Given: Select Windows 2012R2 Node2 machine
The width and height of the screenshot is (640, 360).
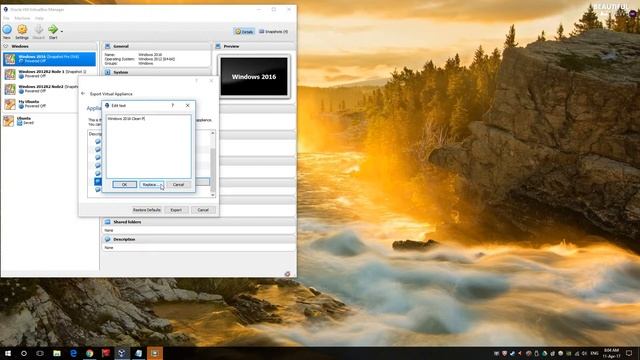Looking at the screenshot, I should coord(41,89).
